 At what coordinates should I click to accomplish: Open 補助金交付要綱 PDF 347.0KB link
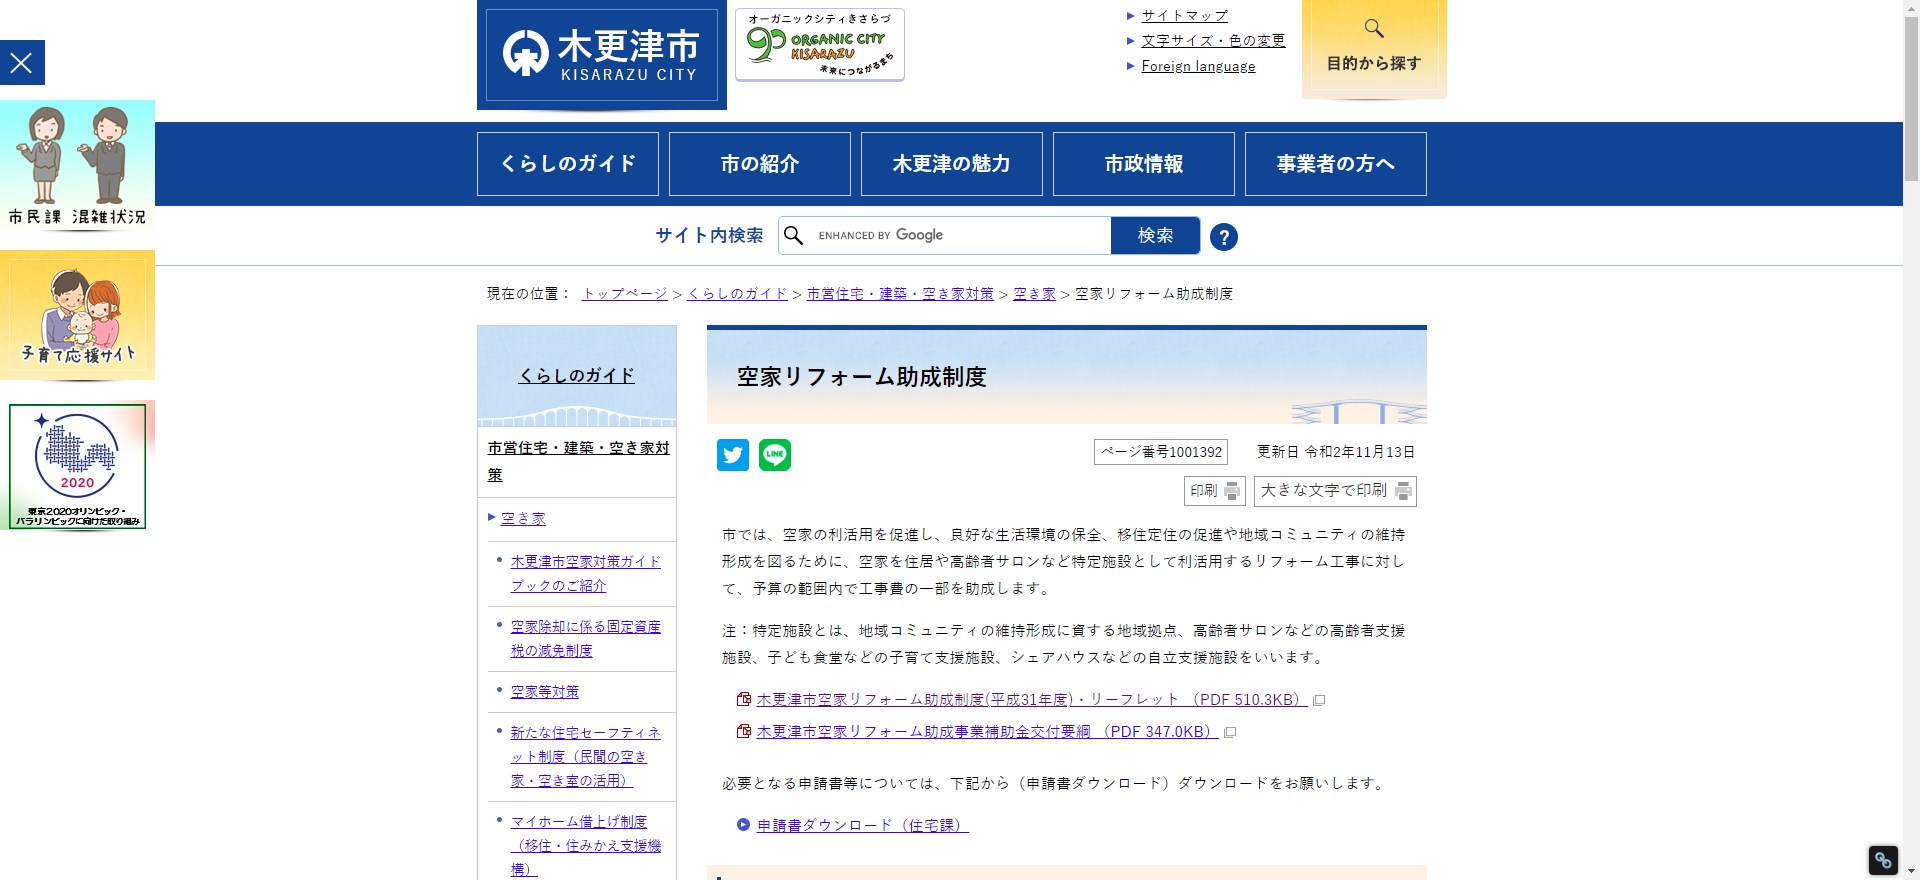pyautogui.click(x=988, y=732)
